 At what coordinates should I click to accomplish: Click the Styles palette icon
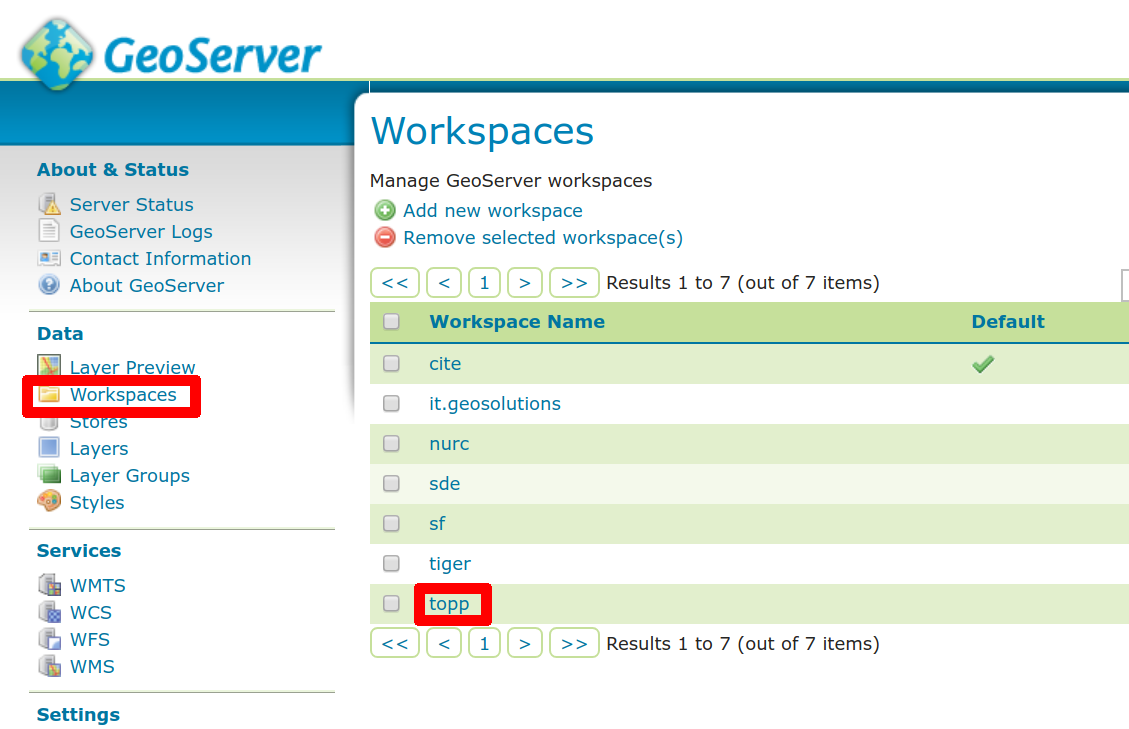[x=49, y=501]
